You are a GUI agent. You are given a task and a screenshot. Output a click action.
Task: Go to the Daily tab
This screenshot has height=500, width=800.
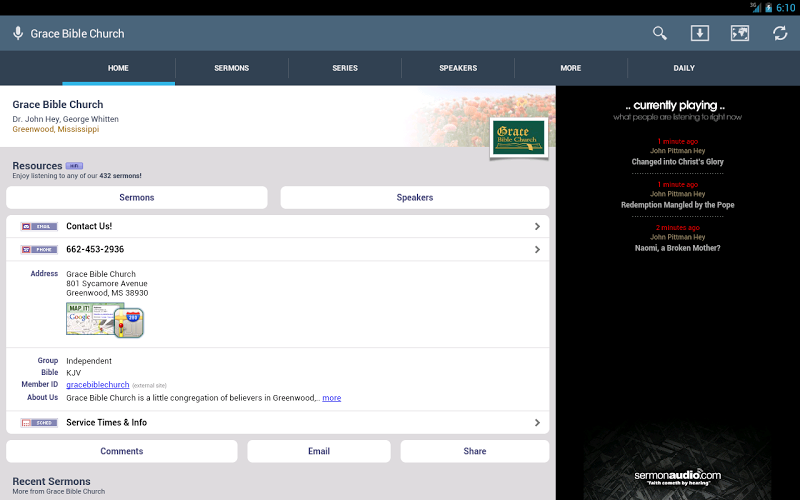point(684,68)
